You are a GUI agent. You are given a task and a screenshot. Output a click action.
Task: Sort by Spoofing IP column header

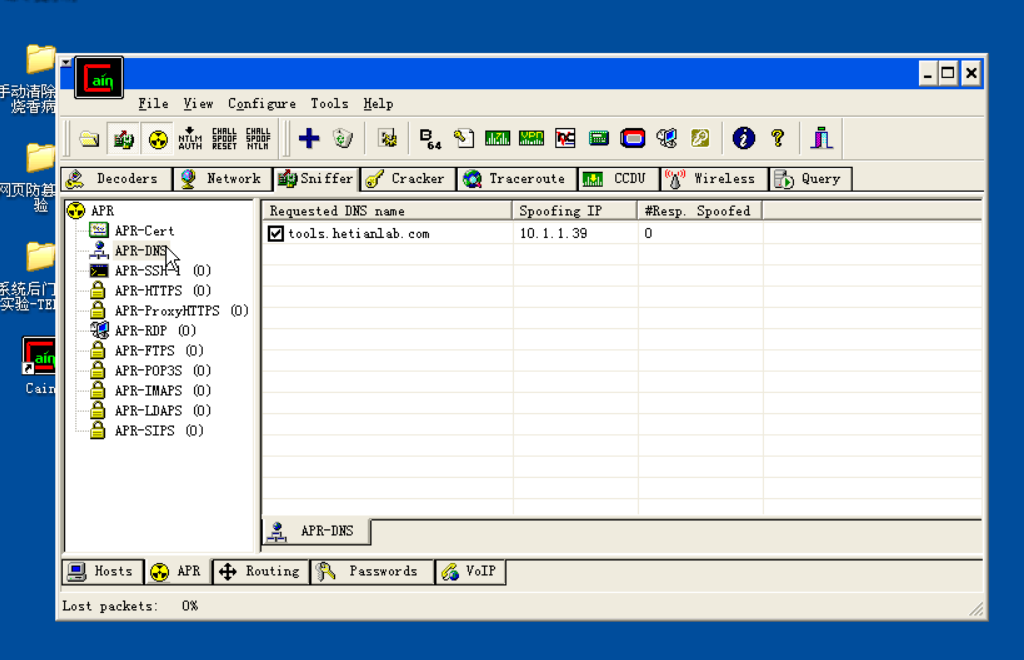coord(575,211)
